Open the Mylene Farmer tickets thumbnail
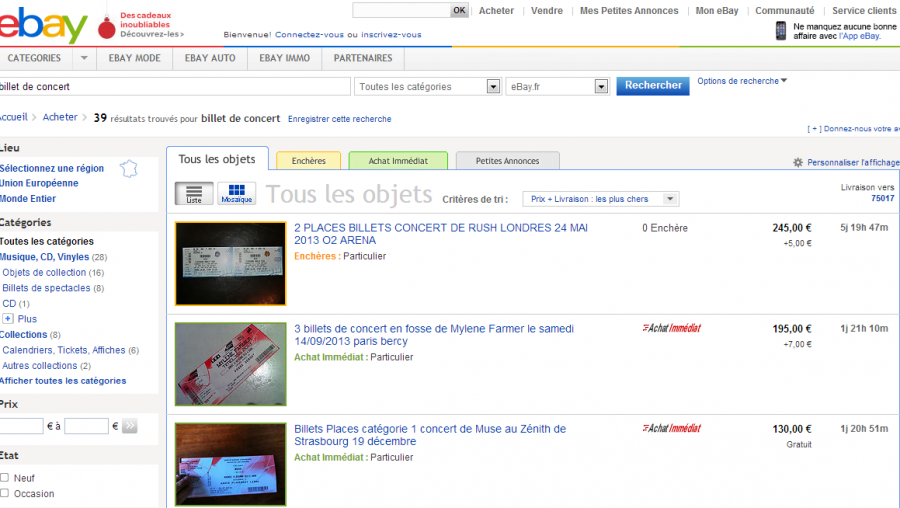Screen dimensions: 900x508 [x=231, y=364]
